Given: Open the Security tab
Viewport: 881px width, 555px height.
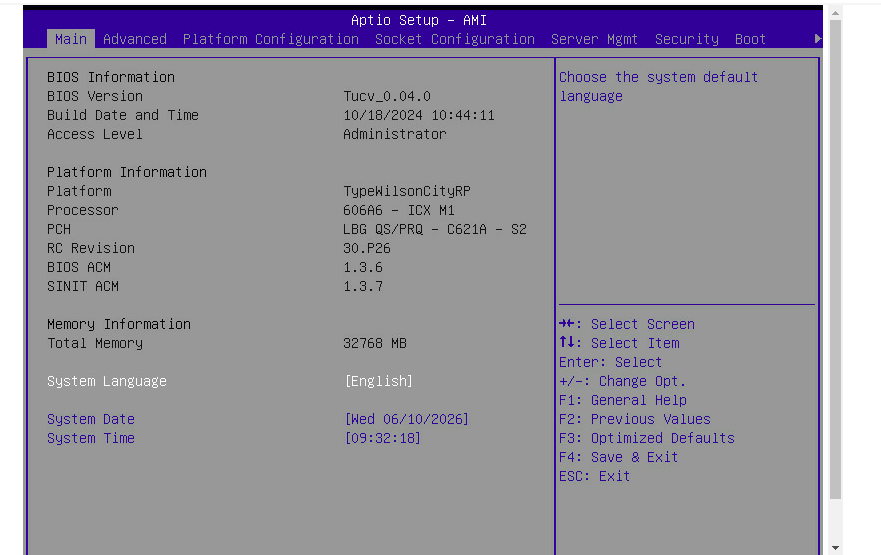Looking at the screenshot, I should [x=687, y=39].
